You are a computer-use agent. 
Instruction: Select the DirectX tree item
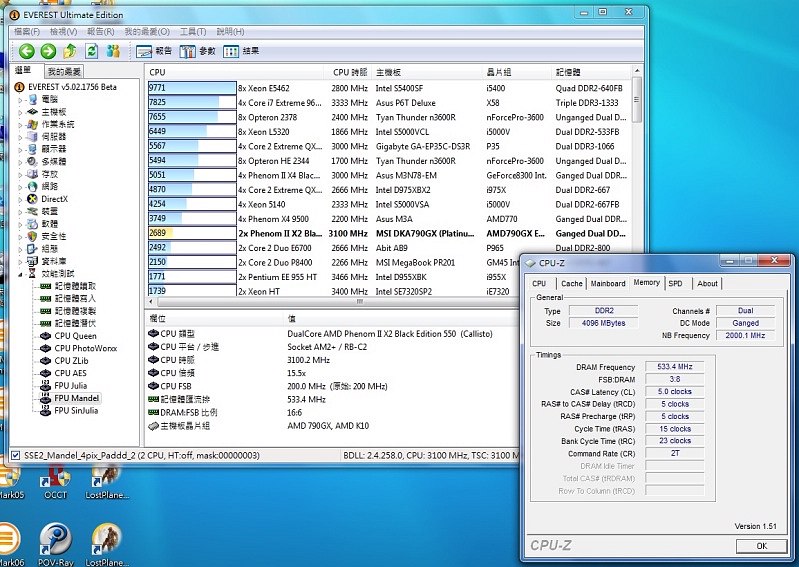54,199
